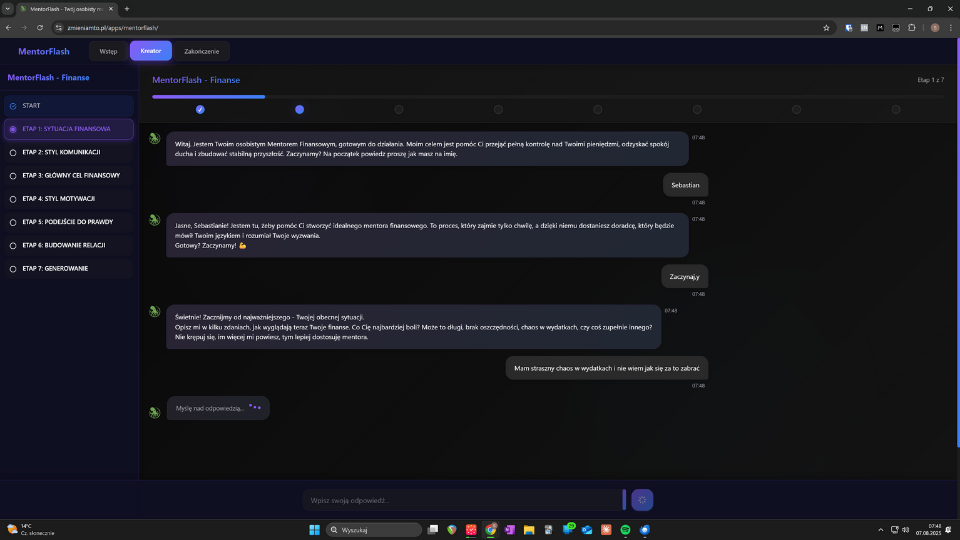
Task: Open the Zakończenie tab
Action: pos(201,51)
